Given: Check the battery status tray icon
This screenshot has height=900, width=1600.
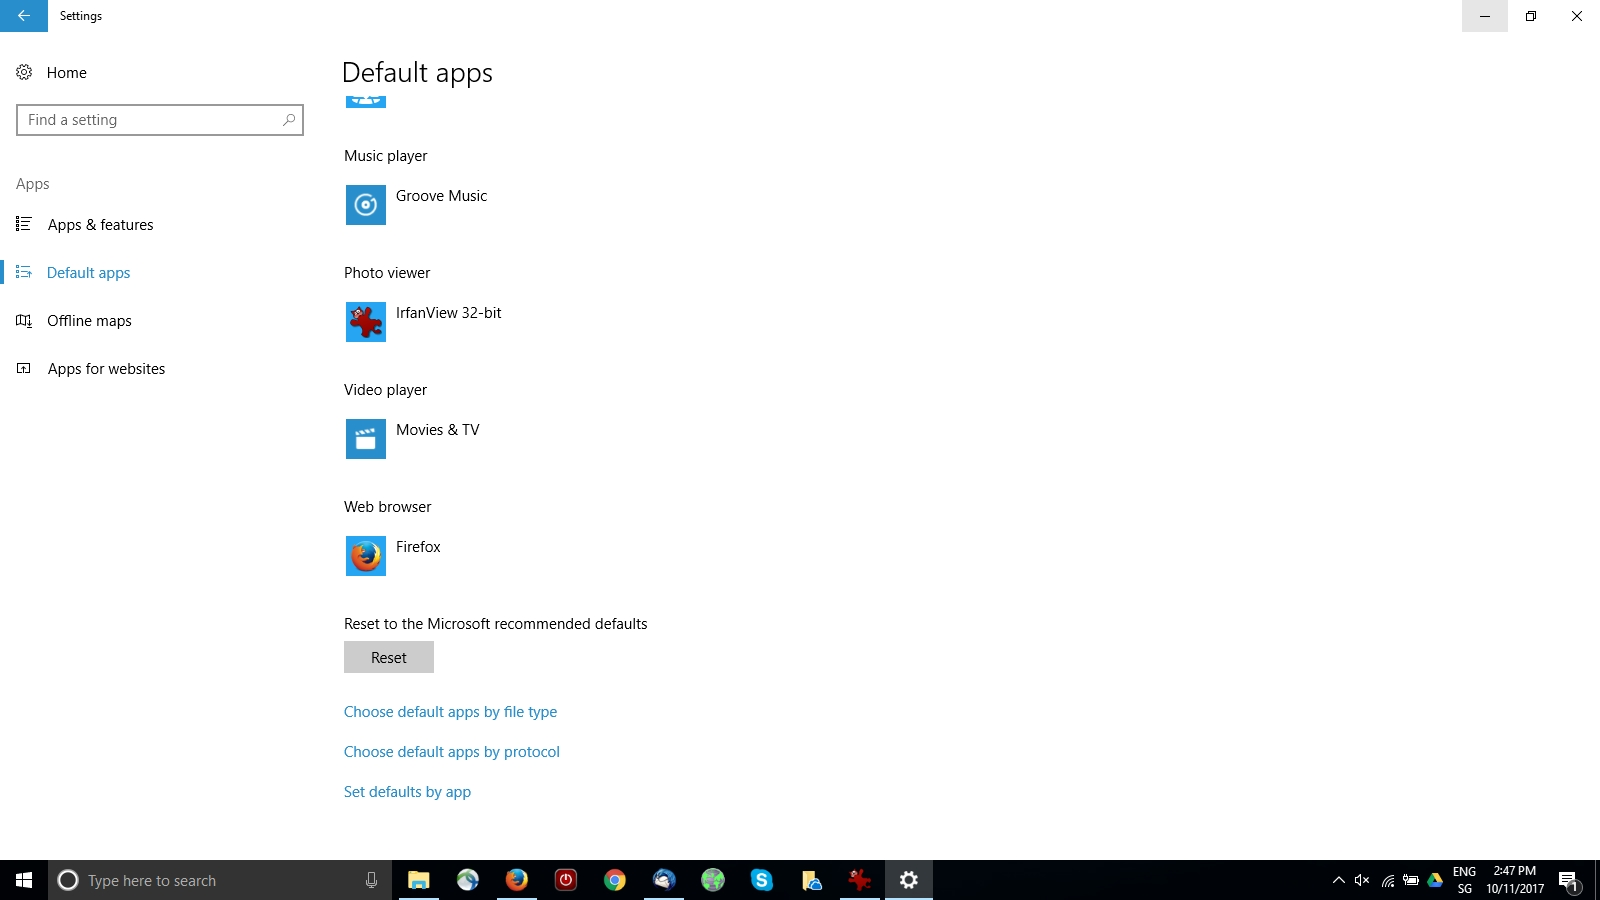Looking at the screenshot, I should (x=1411, y=880).
